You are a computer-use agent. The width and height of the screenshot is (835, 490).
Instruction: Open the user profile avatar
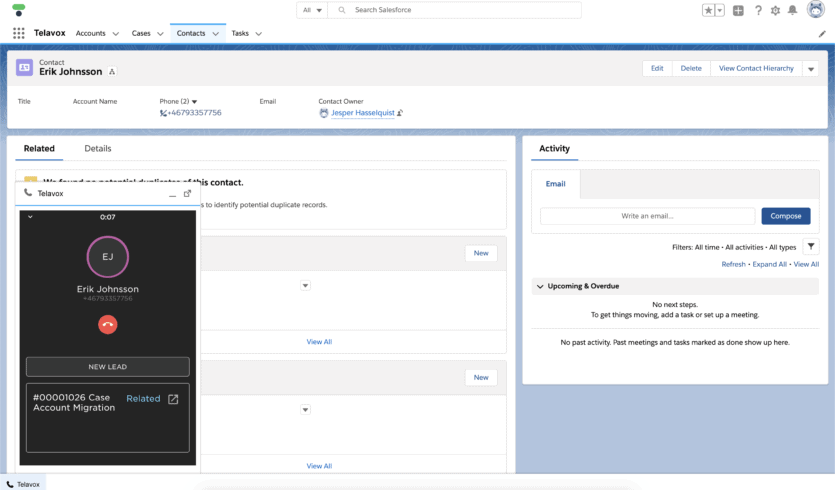pos(815,9)
